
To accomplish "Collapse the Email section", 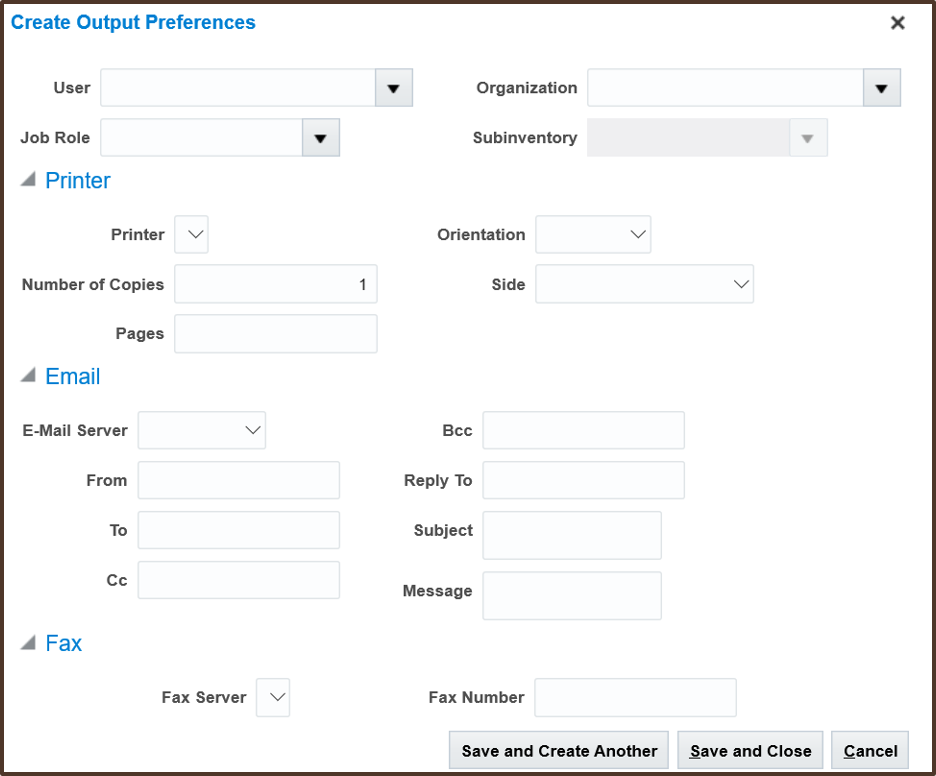I will coord(29,377).
